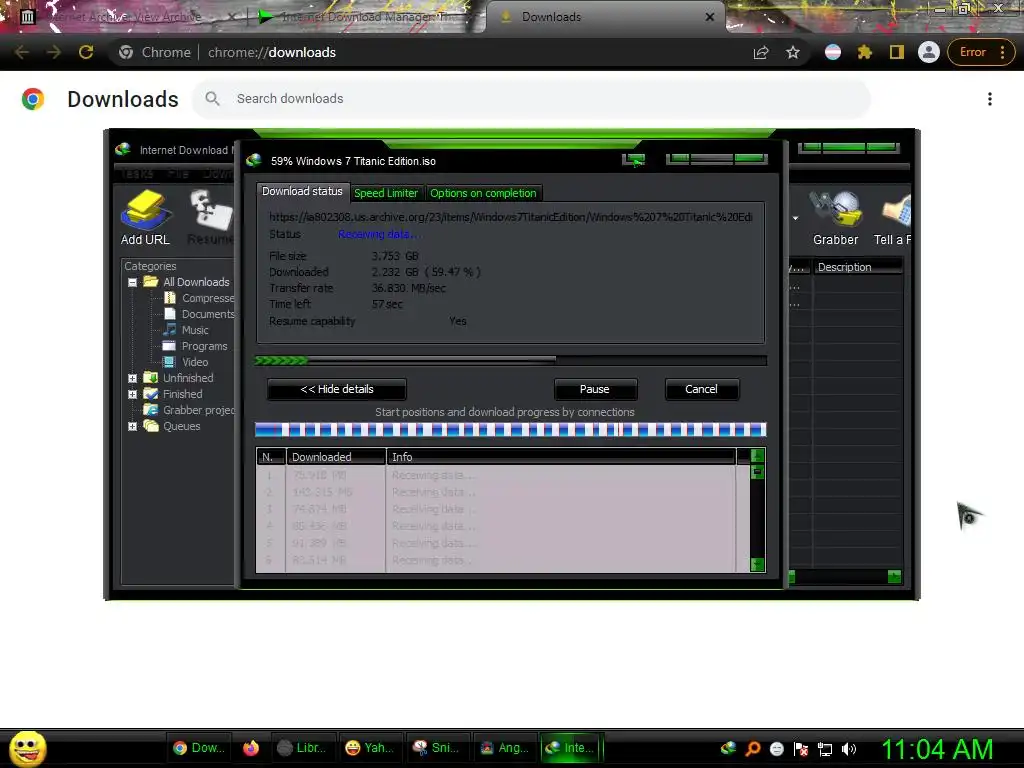Collapse the All Downloads tree node
The image size is (1024, 768).
coord(133,282)
